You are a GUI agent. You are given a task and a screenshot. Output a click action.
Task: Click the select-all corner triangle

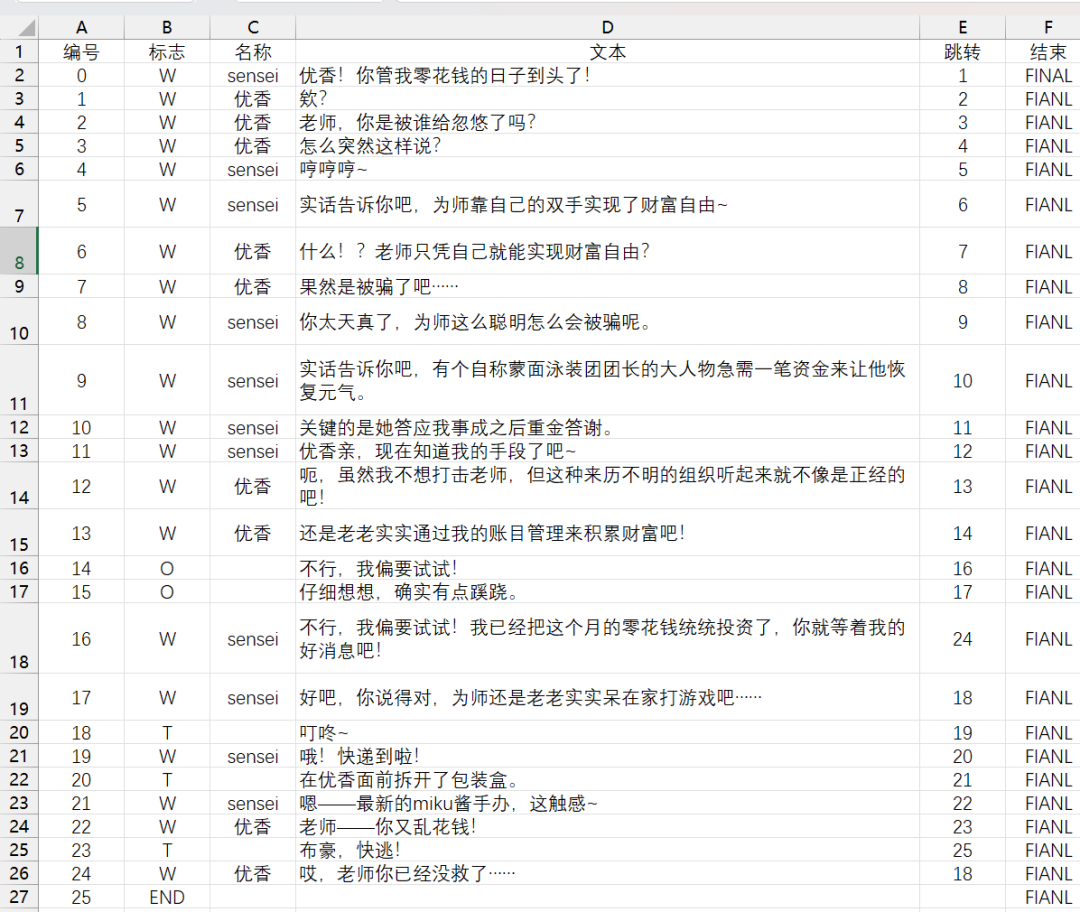[x=26, y=28]
